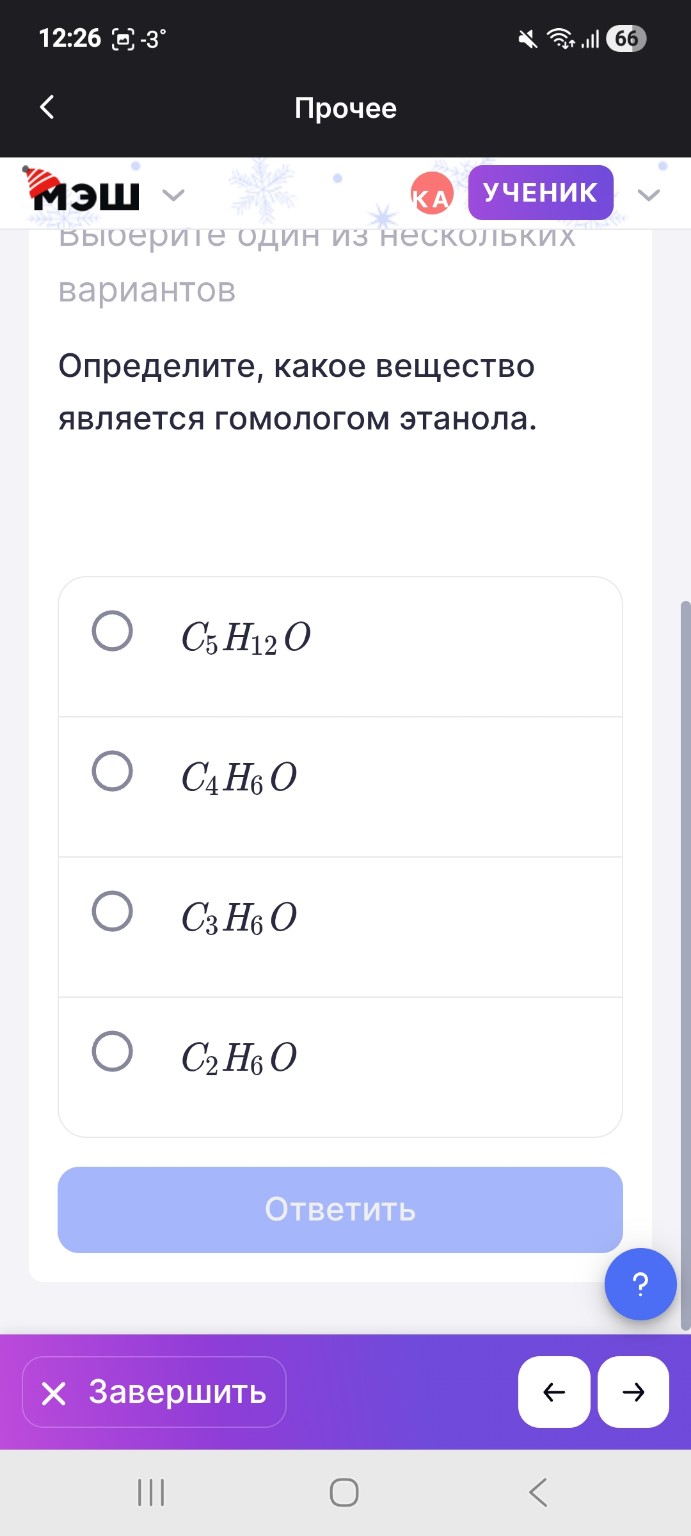Tap the Android home button

point(343,1490)
